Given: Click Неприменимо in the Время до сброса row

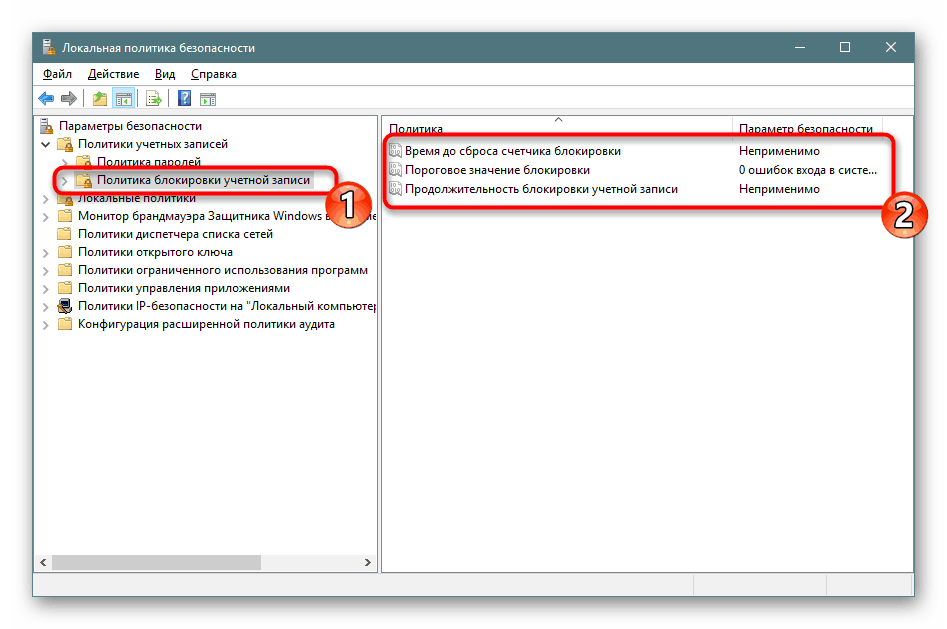Looking at the screenshot, I should (x=779, y=150).
